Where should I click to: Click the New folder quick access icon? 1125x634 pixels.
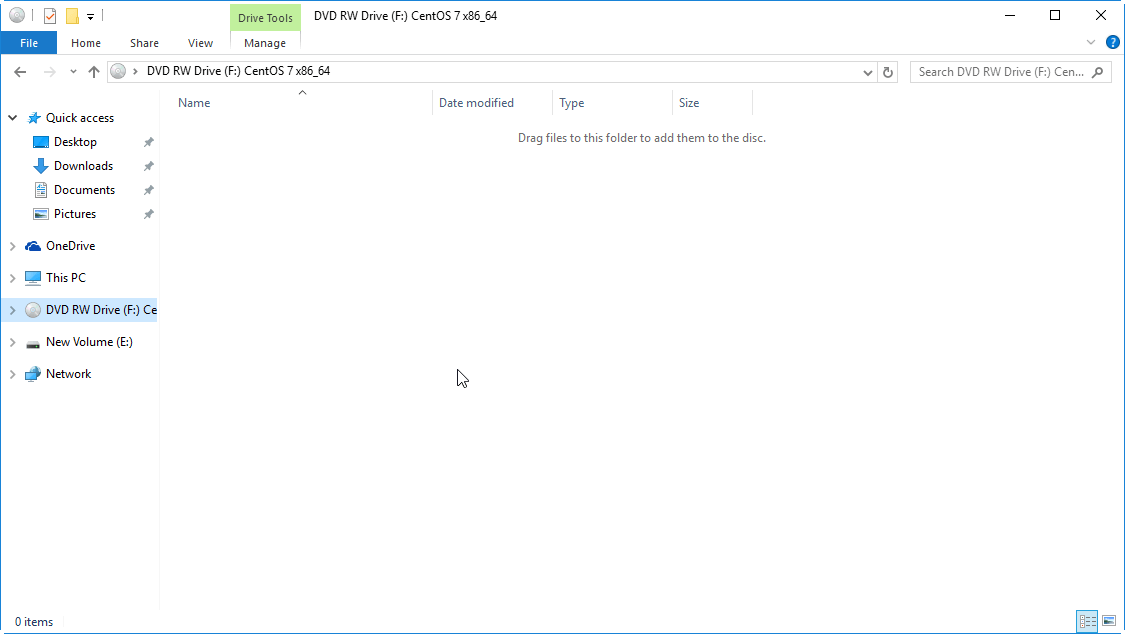(72, 16)
